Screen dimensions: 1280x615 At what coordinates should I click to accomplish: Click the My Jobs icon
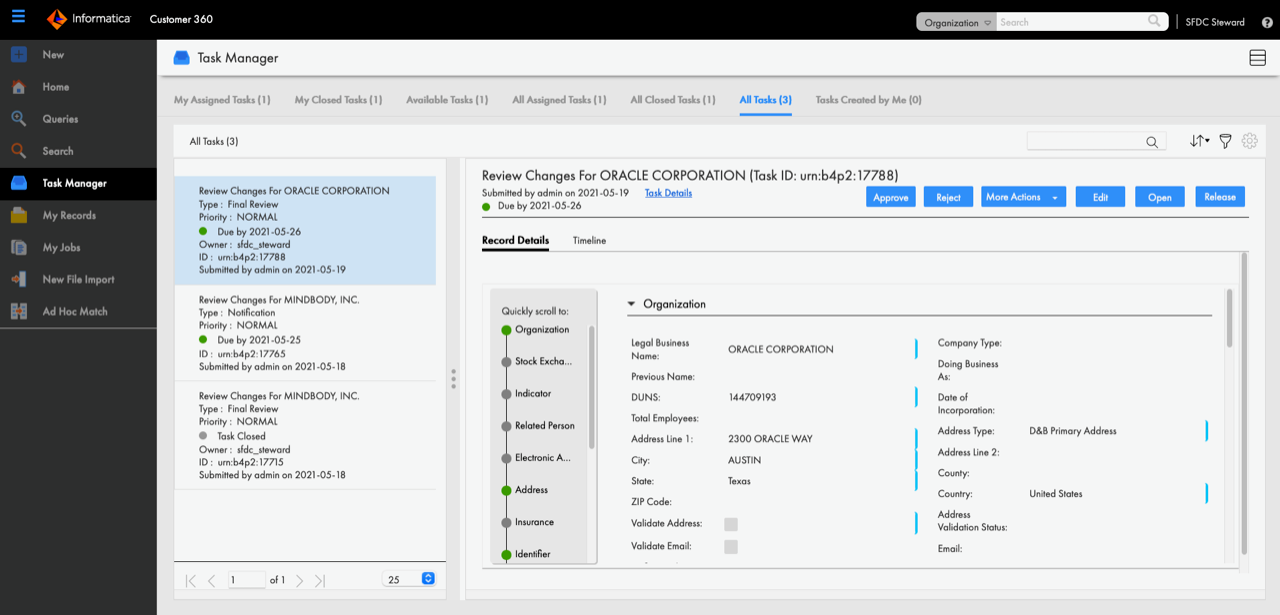18,247
